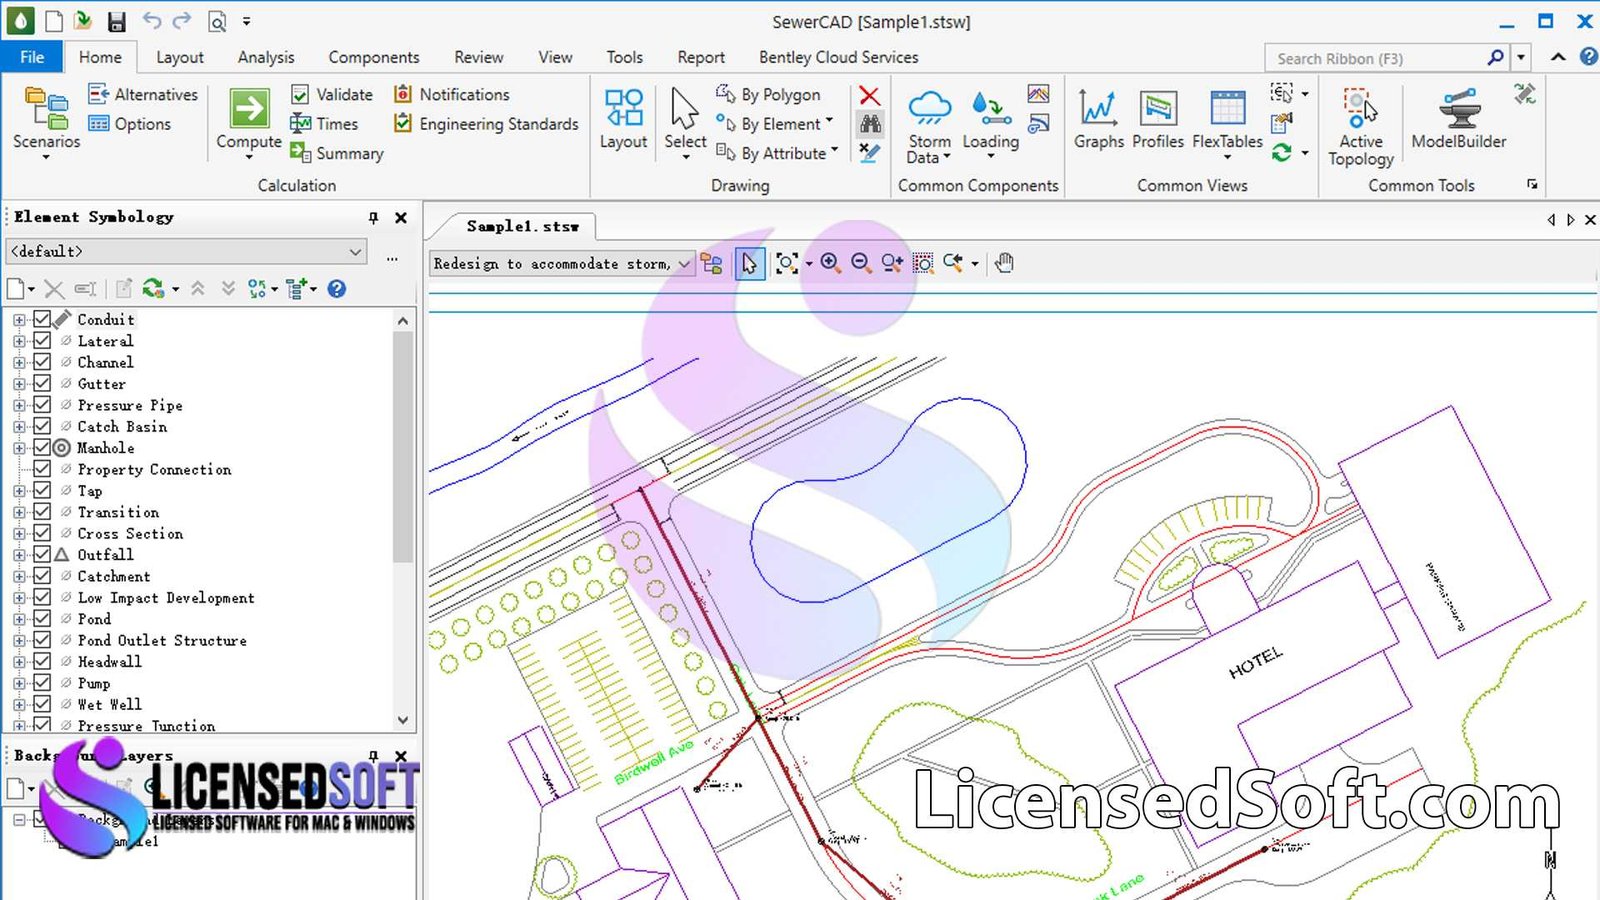Image resolution: width=1600 pixels, height=900 pixels.
Task: Open Loading component
Action: pyautogui.click(x=990, y=123)
